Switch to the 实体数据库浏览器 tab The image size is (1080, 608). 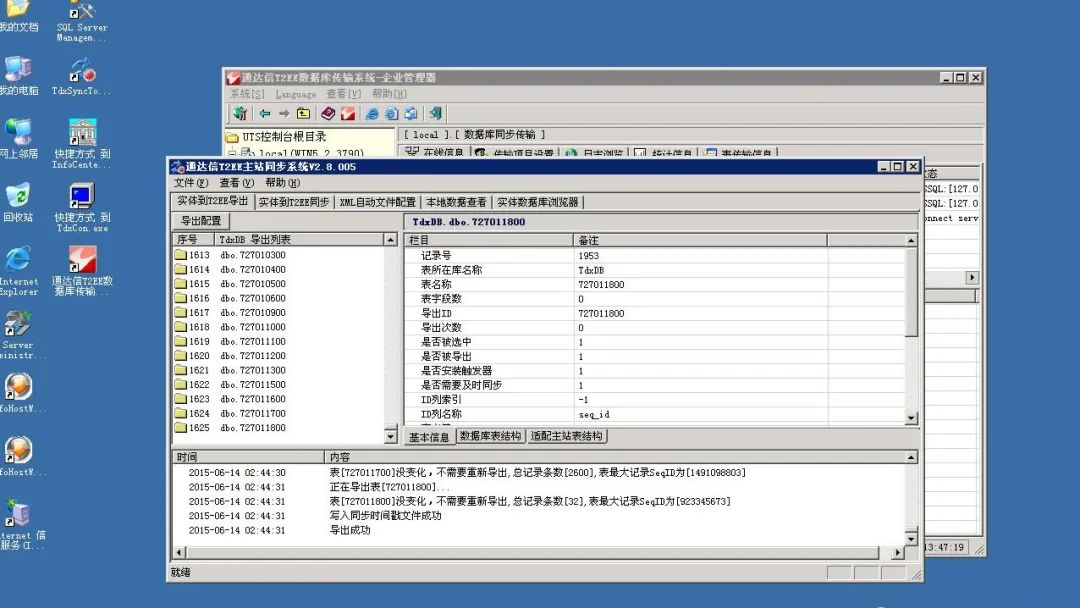tap(538, 202)
